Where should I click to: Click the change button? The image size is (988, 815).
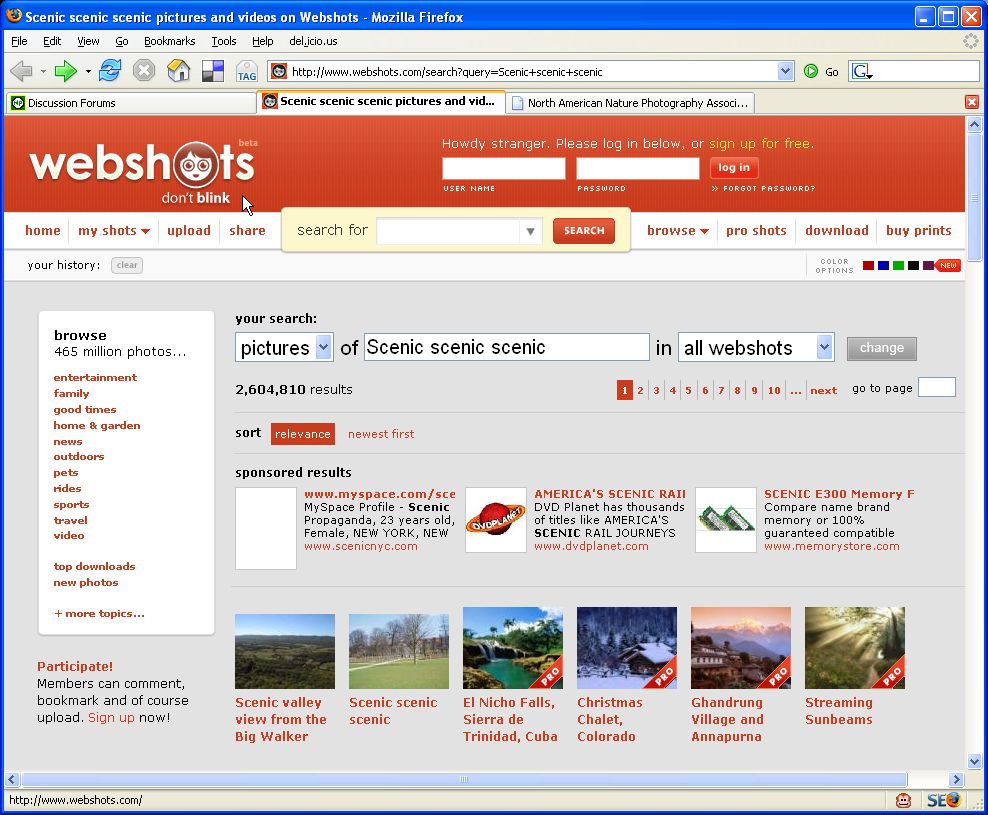coord(882,348)
